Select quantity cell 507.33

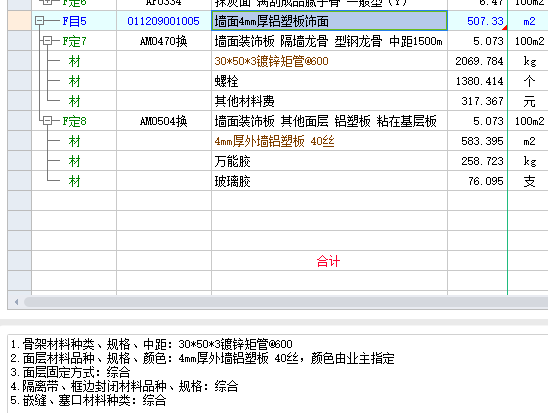[x=477, y=21]
